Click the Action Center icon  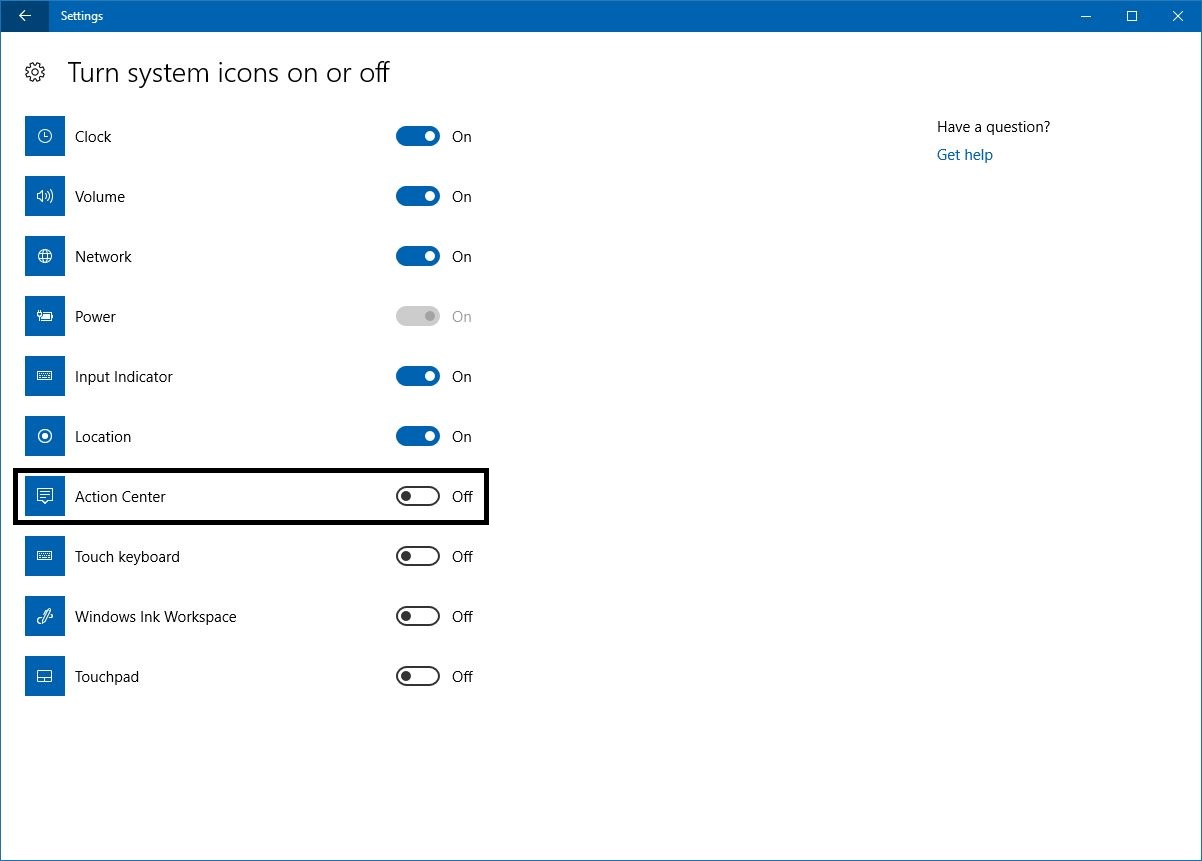(x=44, y=496)
